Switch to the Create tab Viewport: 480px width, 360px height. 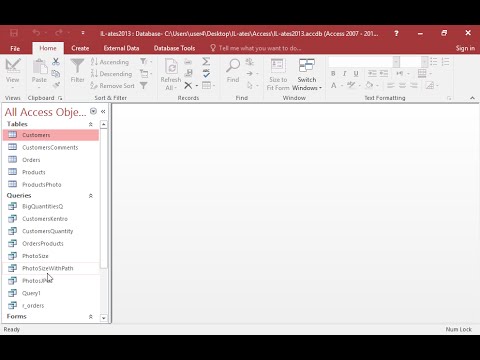pyautogui.click(x=80, y=48)
